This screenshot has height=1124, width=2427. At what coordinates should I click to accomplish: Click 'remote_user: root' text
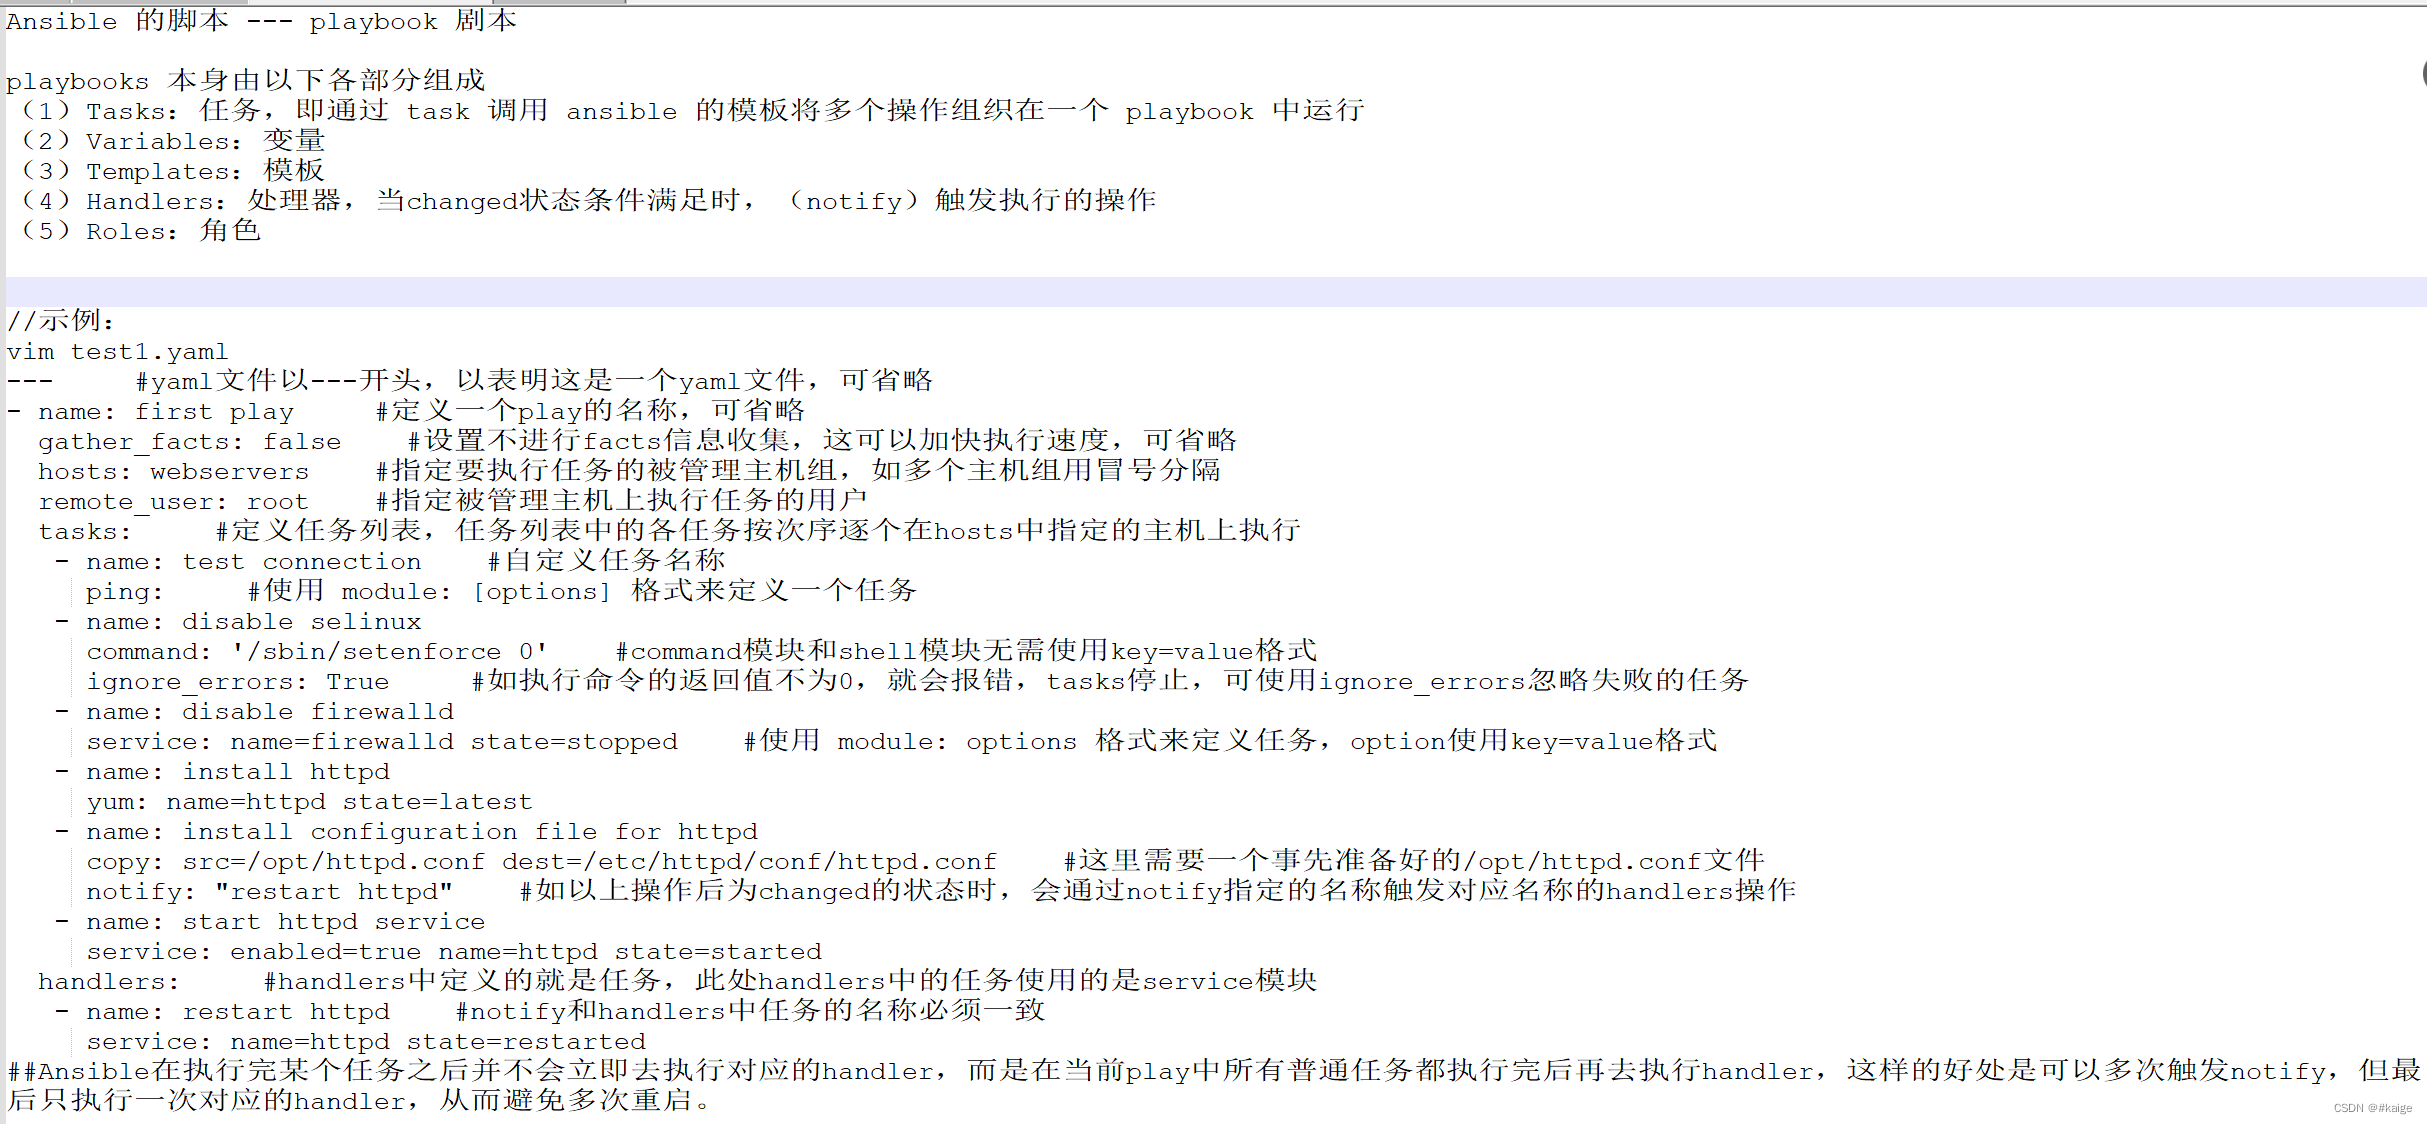tap(173, 502)
